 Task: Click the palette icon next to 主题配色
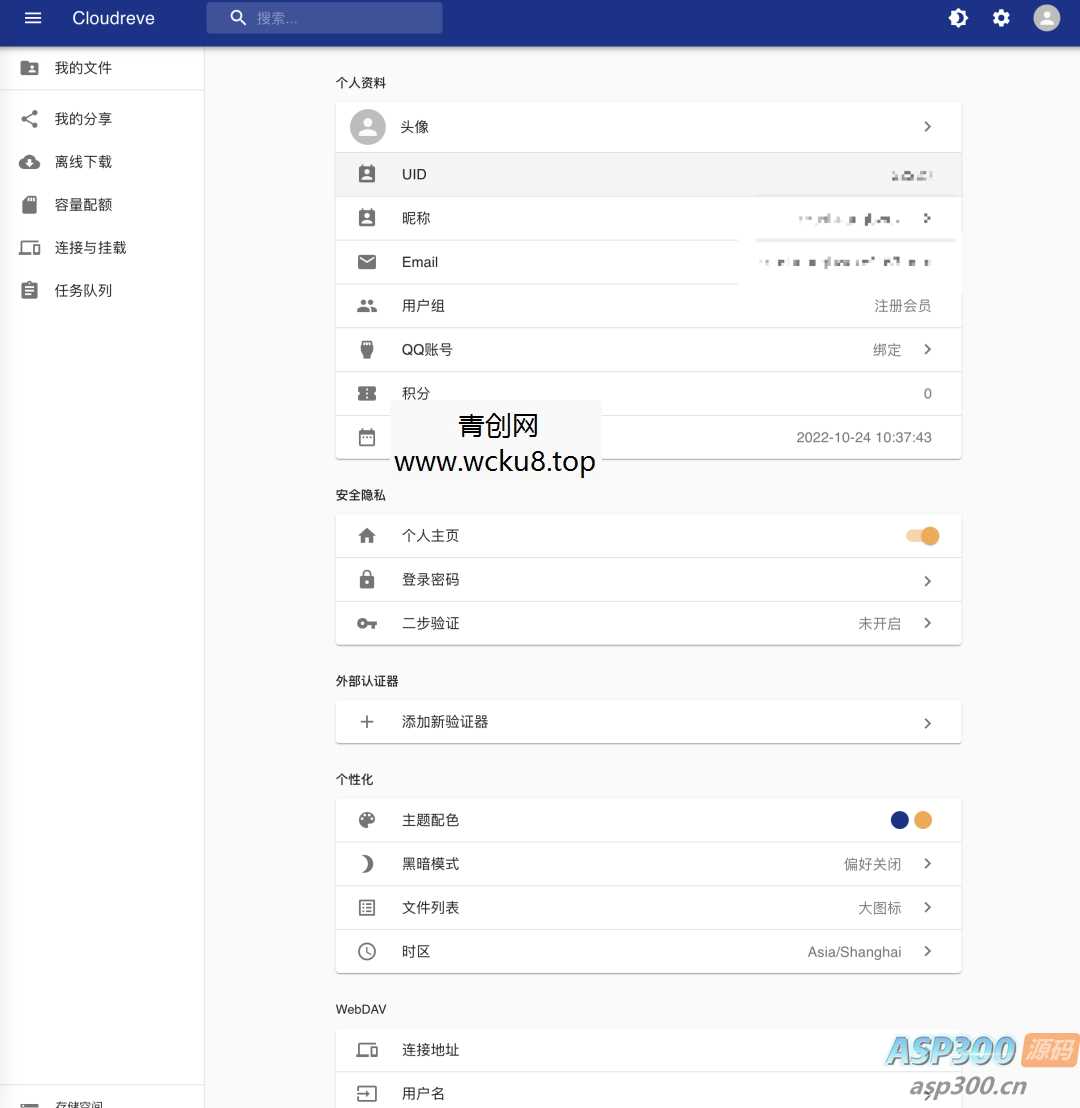367,819
